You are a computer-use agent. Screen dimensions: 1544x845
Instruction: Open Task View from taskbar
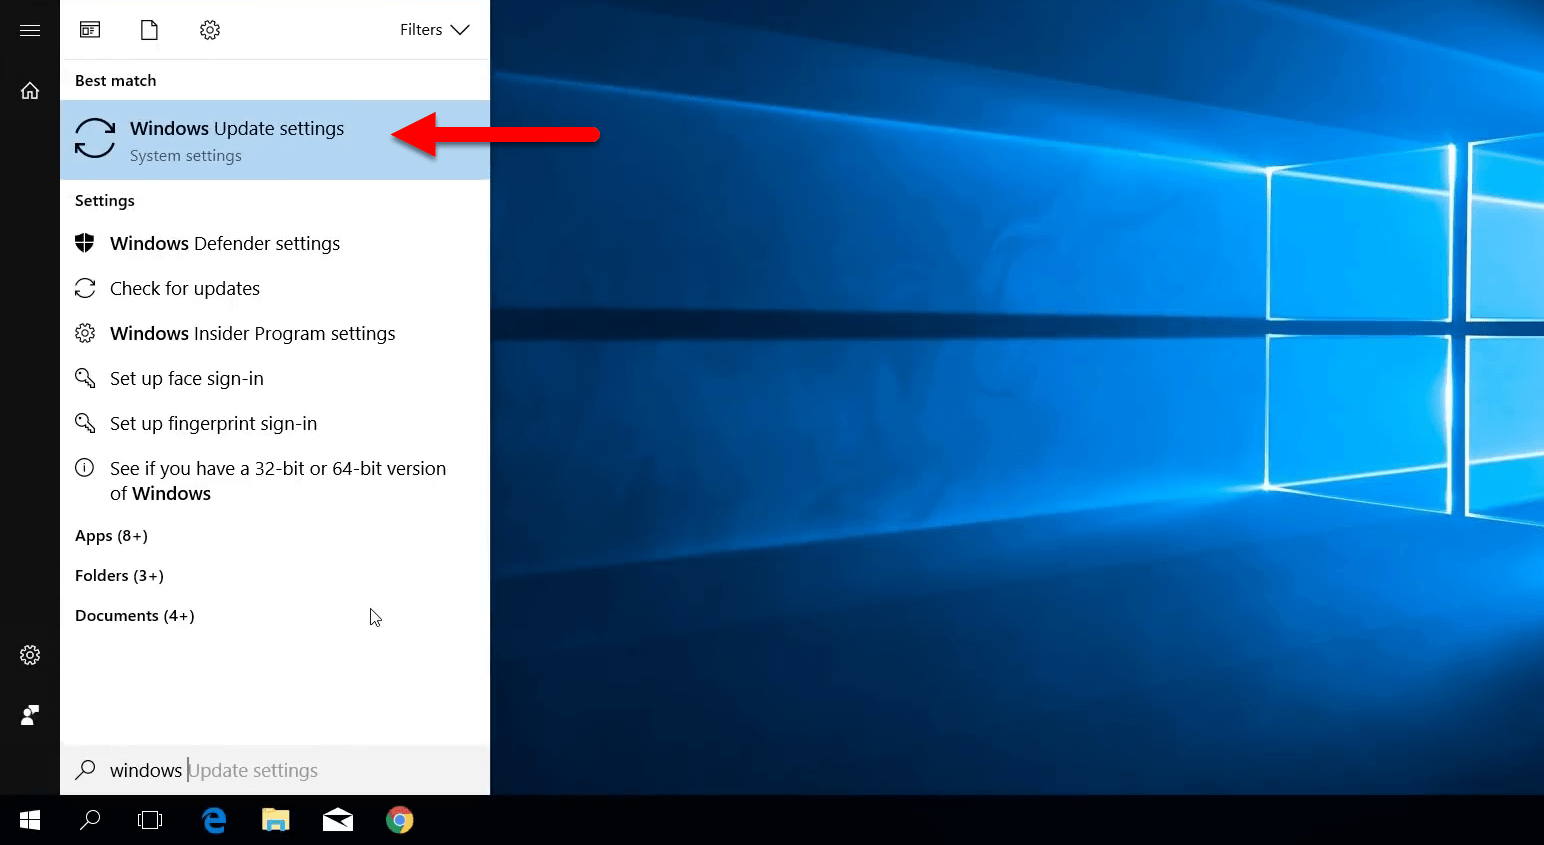tap(150, 820)
